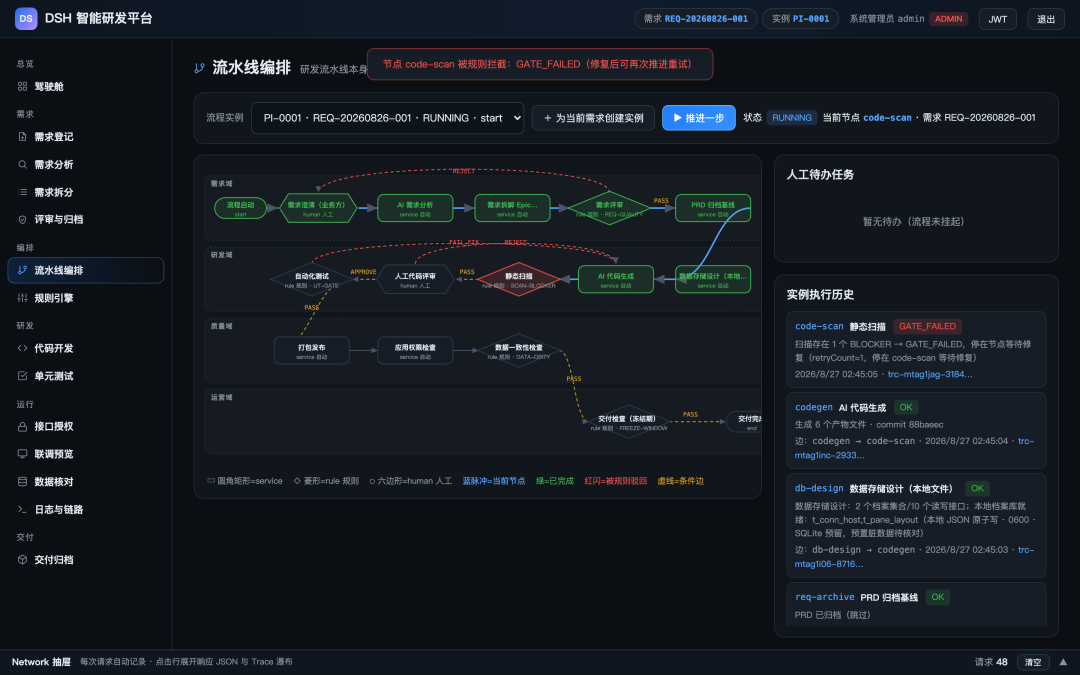Viewport: 1080px width, 675px height.
Task: Click the branch icon beside page title 流水线编排
Action: [200, 68]
